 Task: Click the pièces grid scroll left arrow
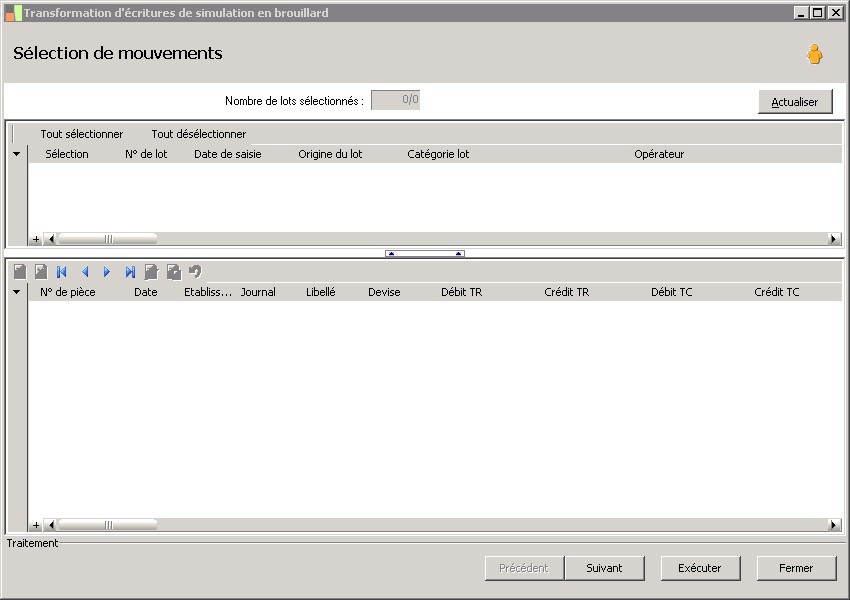(51, 525)
